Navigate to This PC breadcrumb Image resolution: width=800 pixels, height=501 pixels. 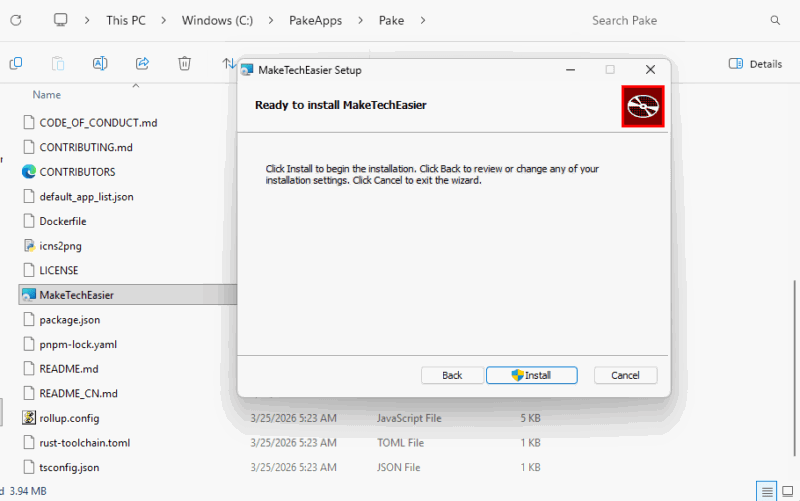(x=126, y=20)
